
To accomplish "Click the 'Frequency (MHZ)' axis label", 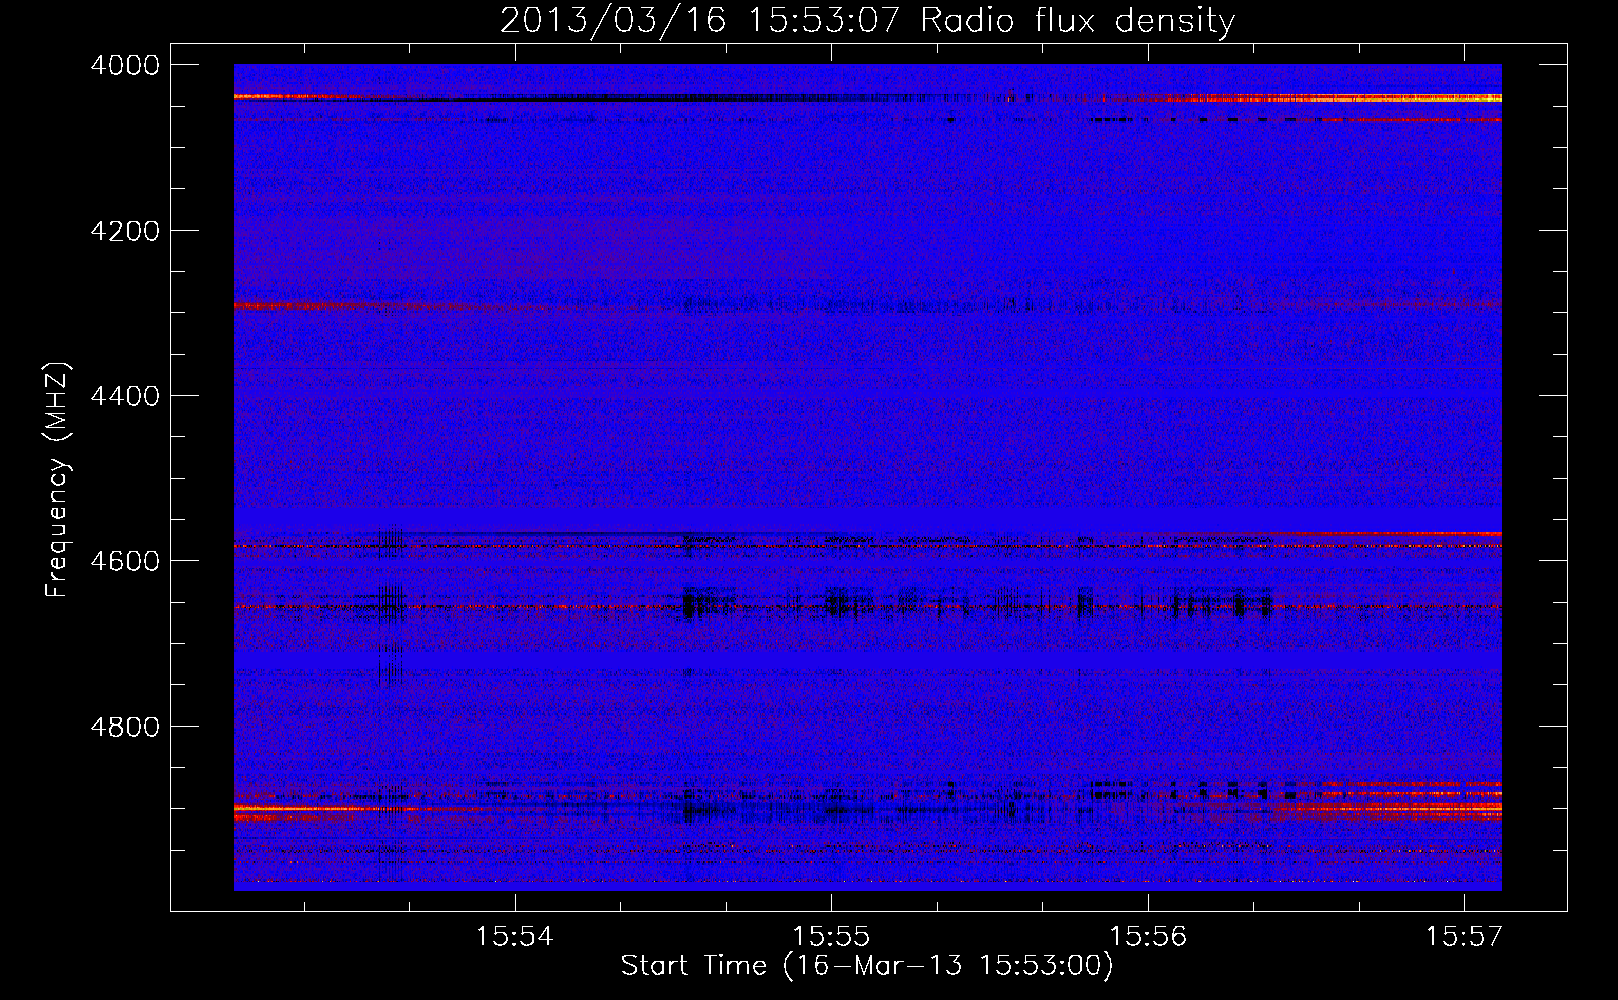I will click(58, 481).
